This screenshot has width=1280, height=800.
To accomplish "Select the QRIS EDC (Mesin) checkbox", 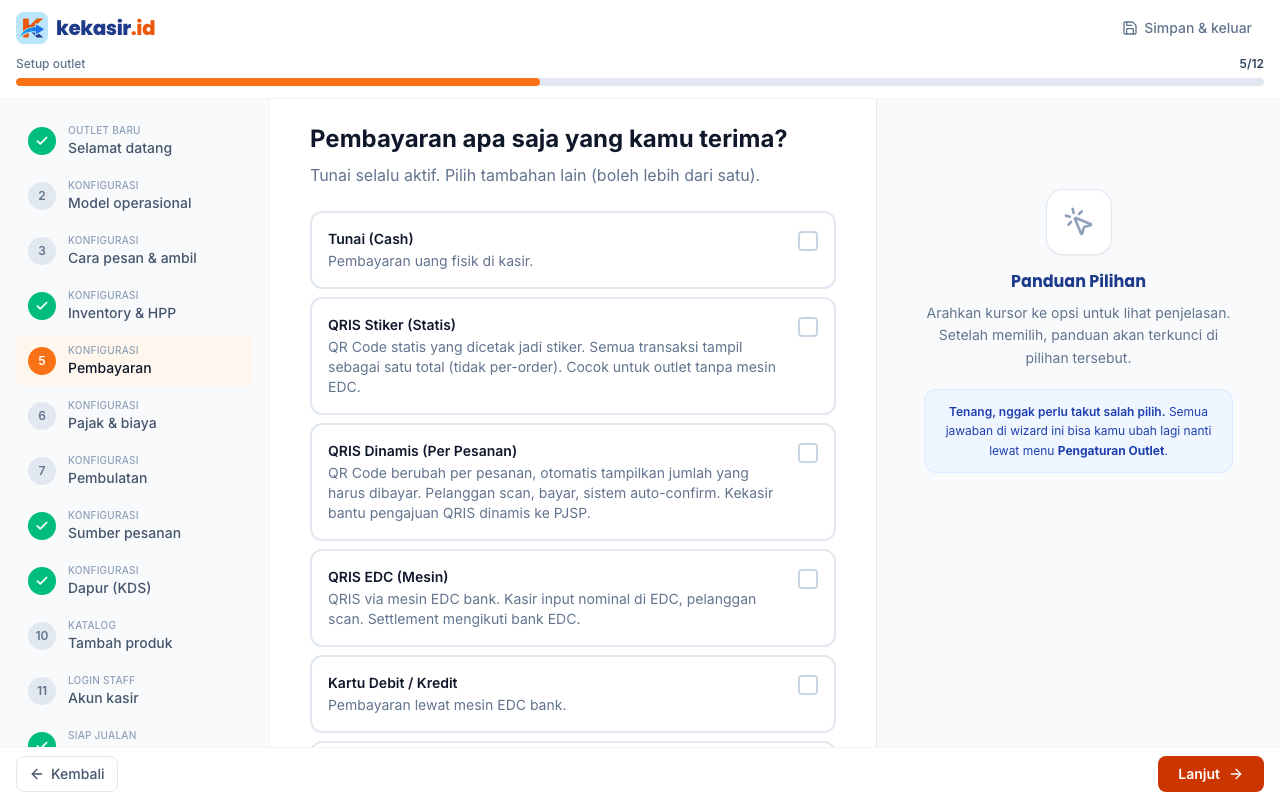I will coord(808,579).
